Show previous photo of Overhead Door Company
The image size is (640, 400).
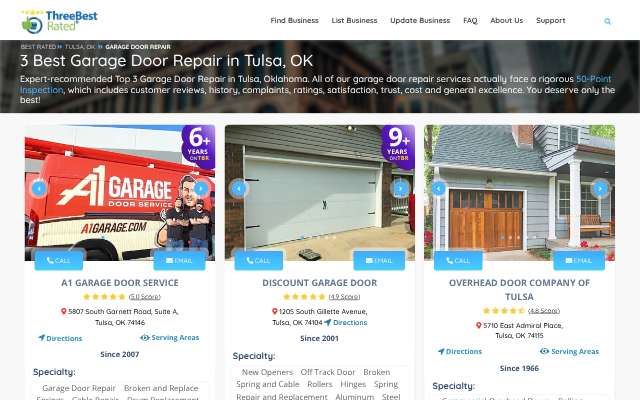pyautogui.click(x=438, y=189)
